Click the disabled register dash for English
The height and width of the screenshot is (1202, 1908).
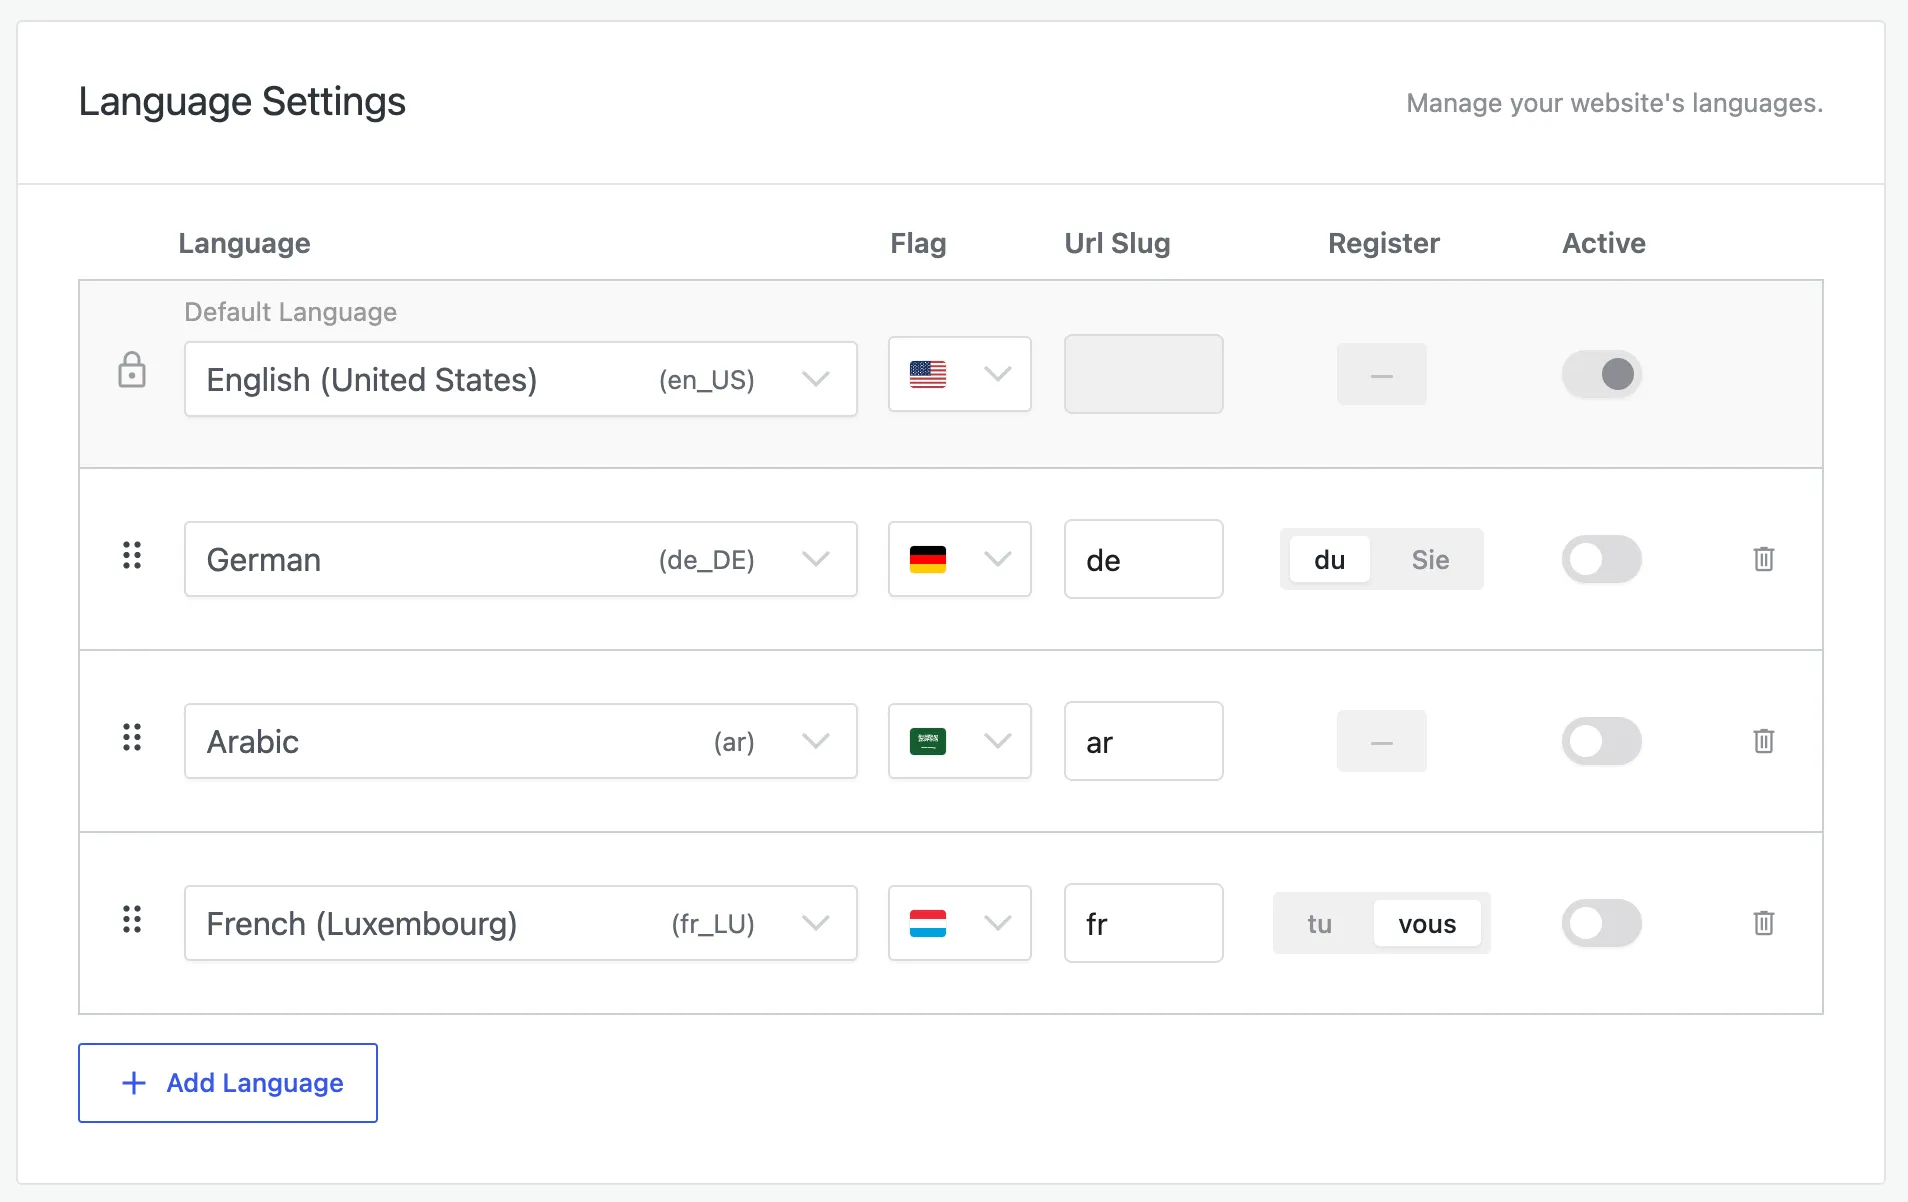(1382, 374)
